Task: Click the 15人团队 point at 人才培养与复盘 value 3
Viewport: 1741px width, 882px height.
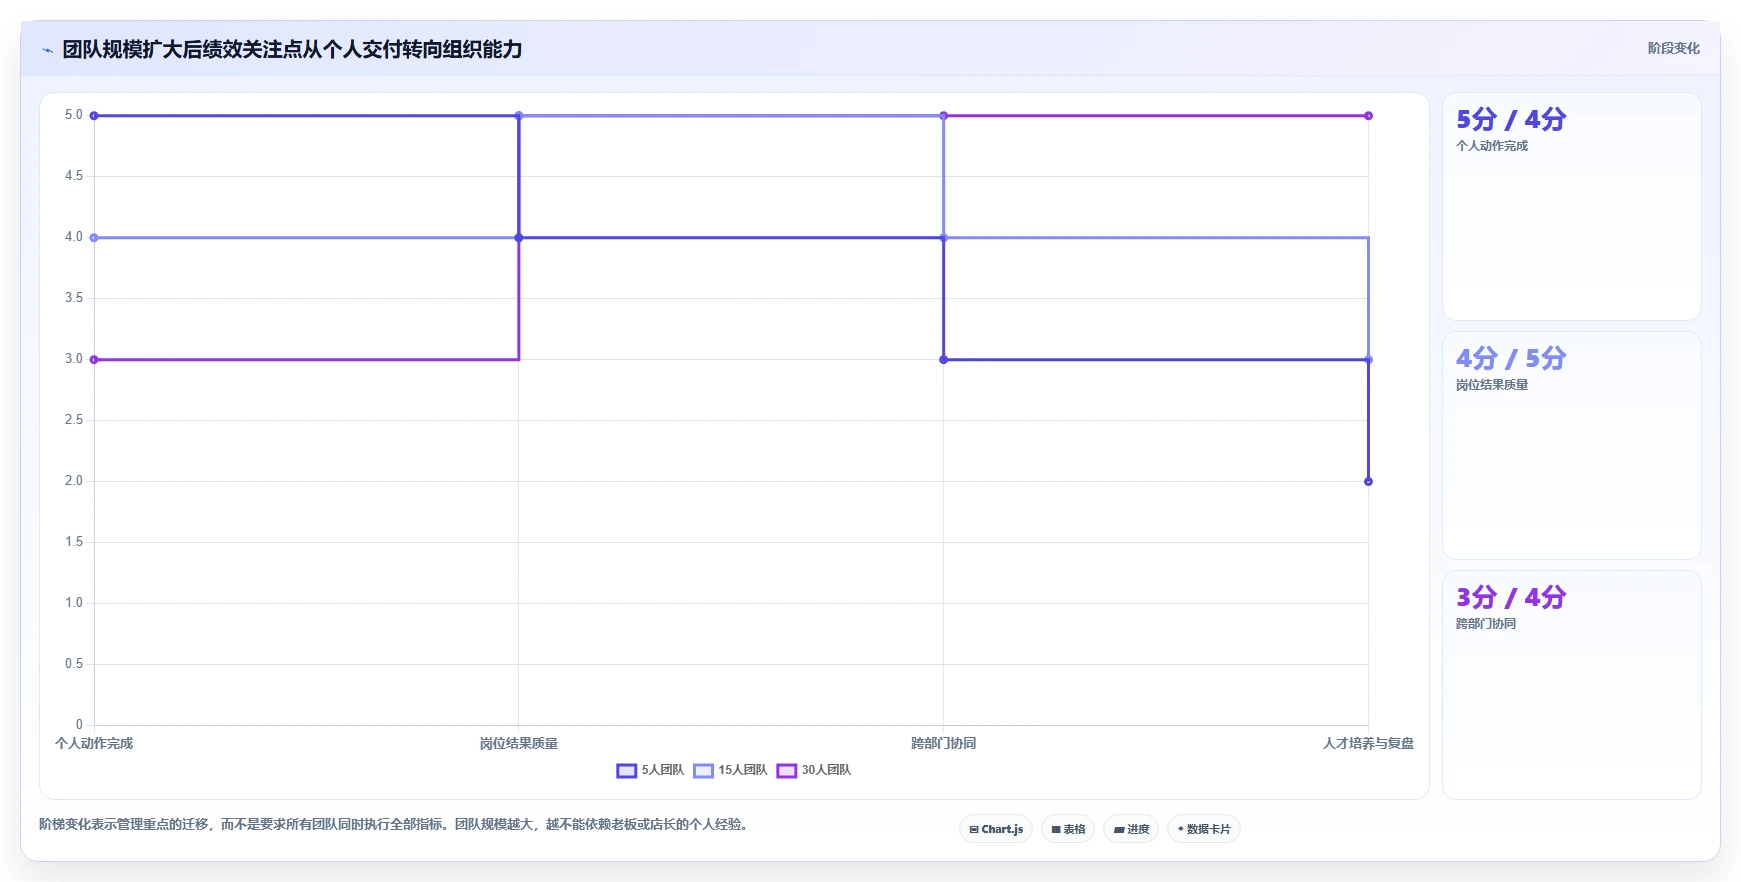Action: click(1368, 360)
